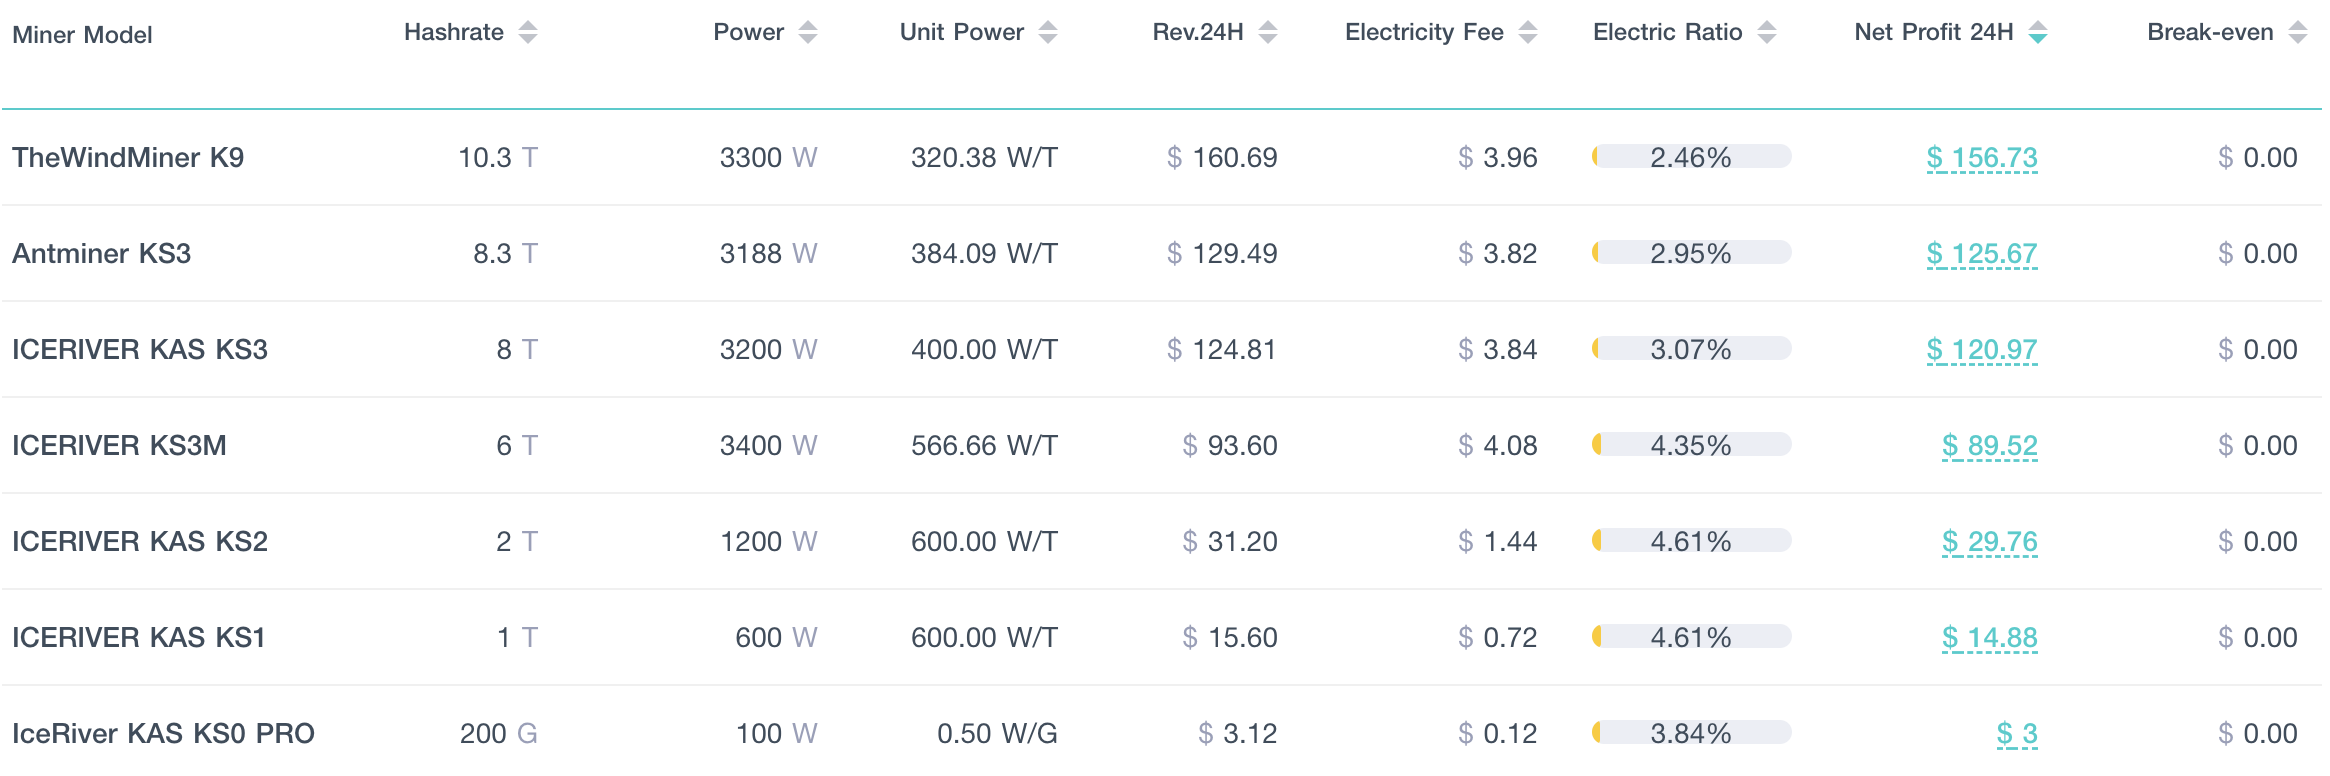Click electricity fee $ 4.08
2330x776 pixels.
point(1498,446)
